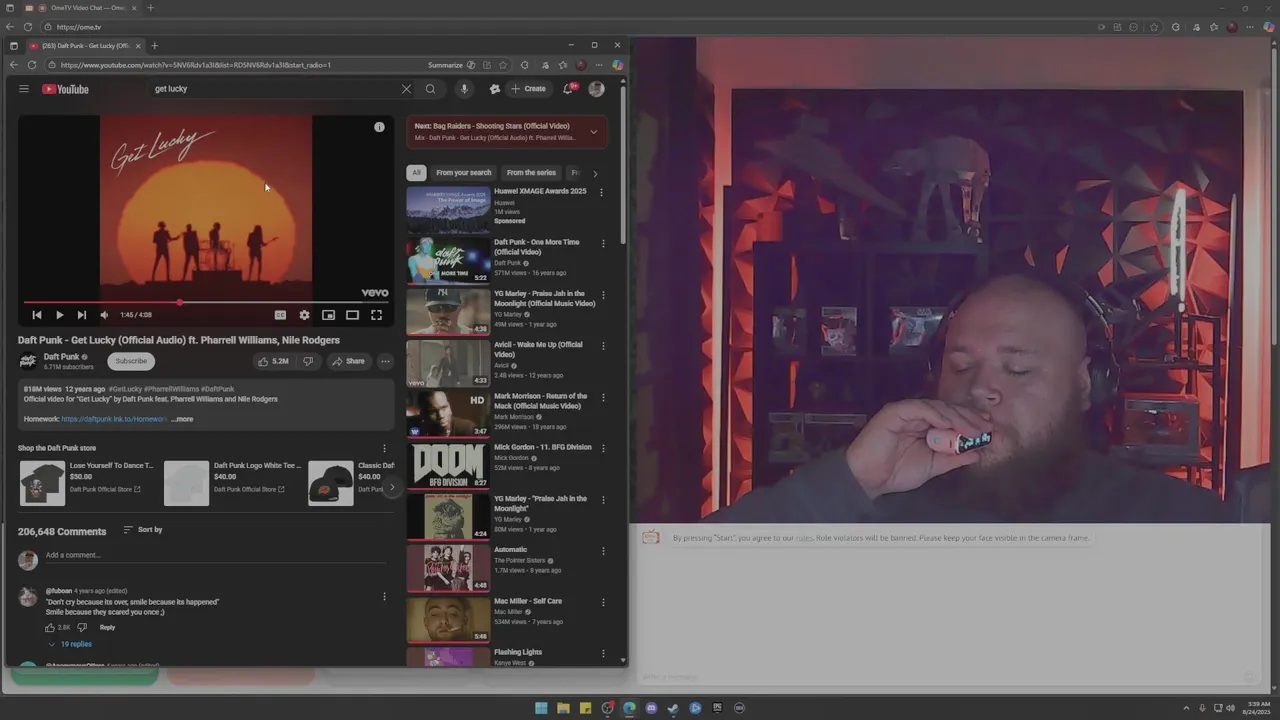
Task: Open the rules link in OmeTV chat
Action: click(x=804, y=538)
